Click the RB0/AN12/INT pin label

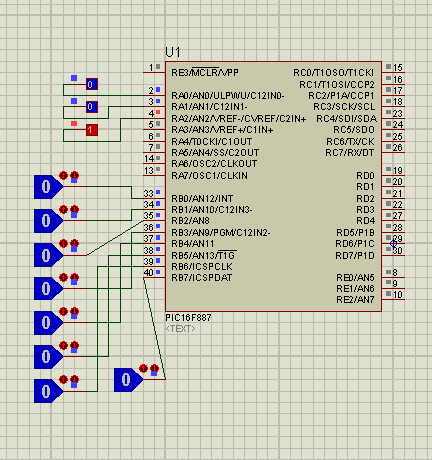202,199
